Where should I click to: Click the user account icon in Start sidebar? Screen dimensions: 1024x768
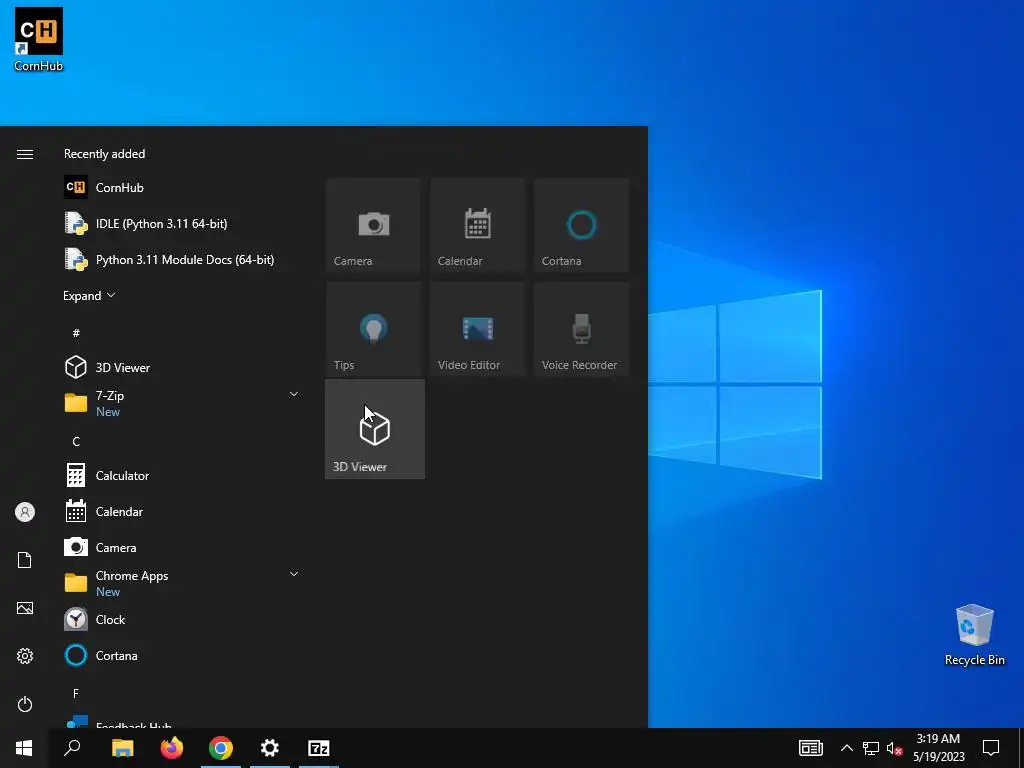[x=25, y=512]
